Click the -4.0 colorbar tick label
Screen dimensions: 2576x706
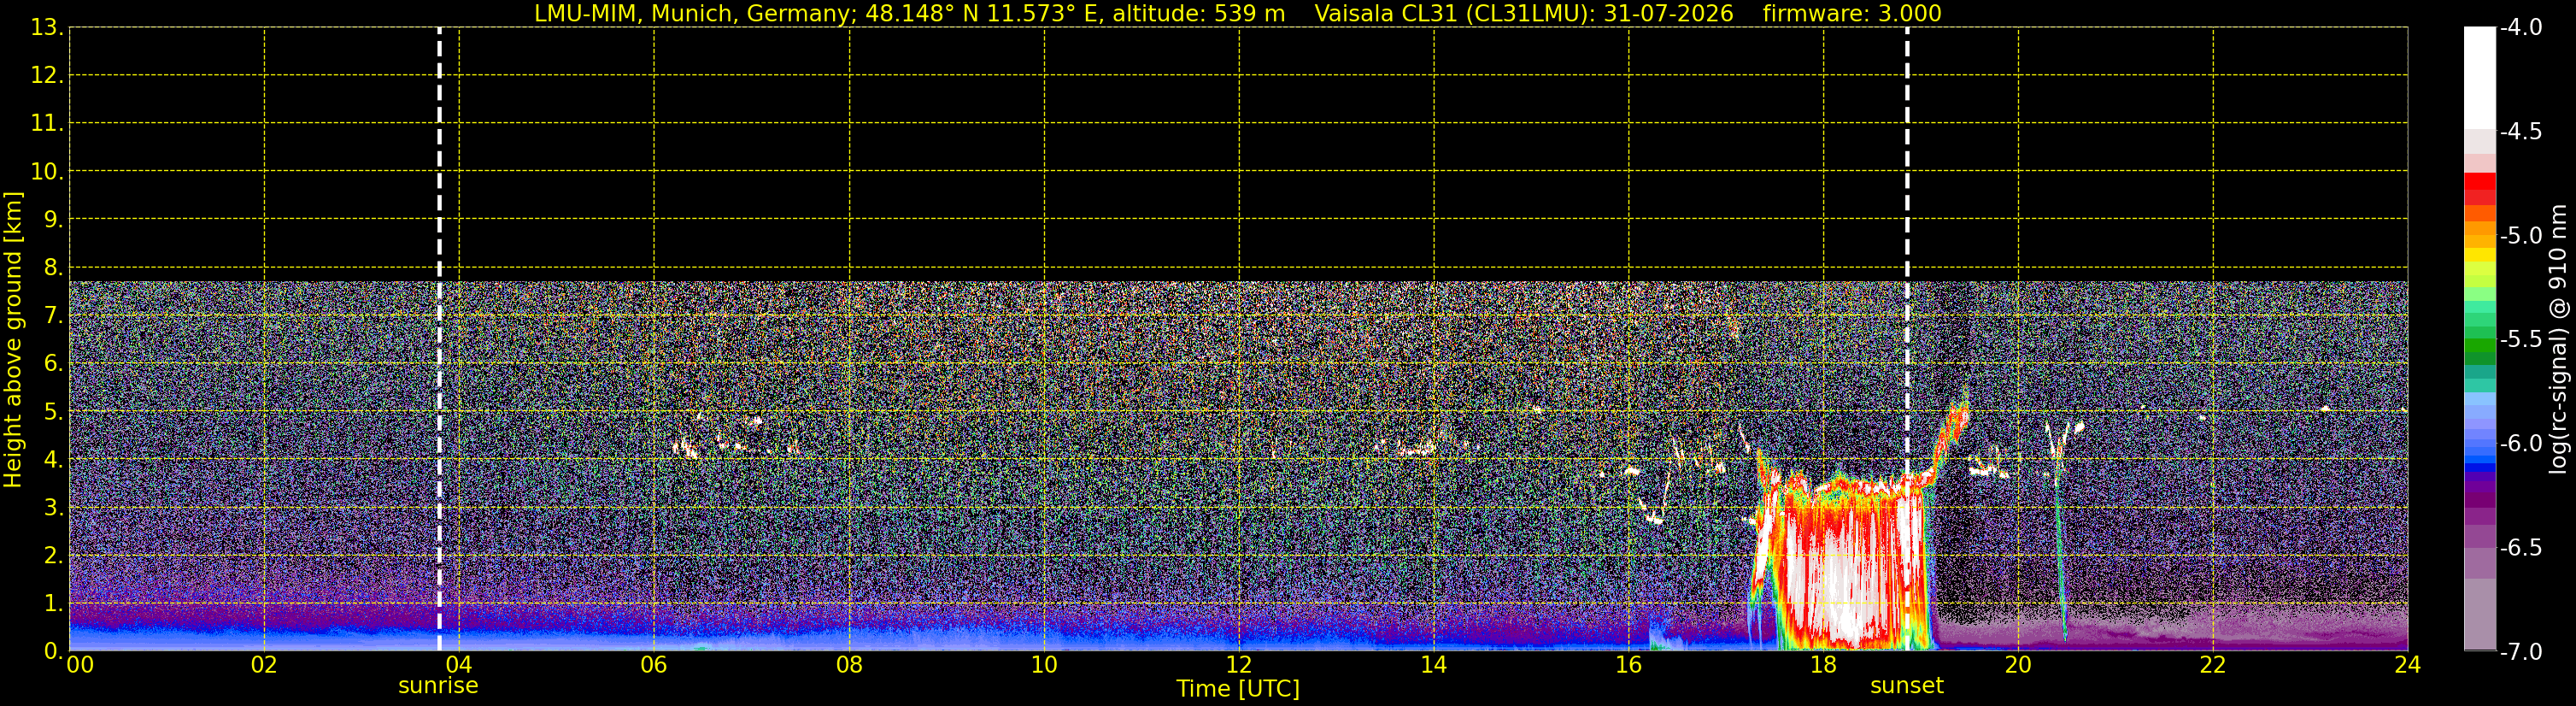click(x=2520, y=27)
